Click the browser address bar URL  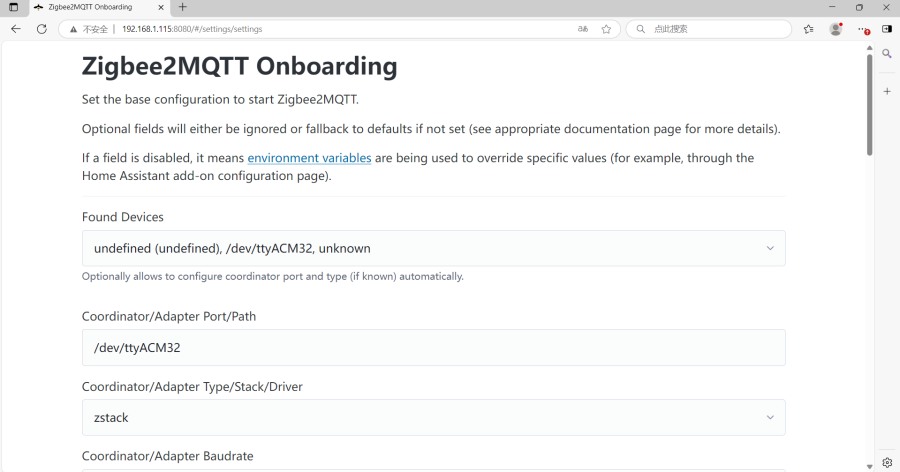[x=192, y=29]
